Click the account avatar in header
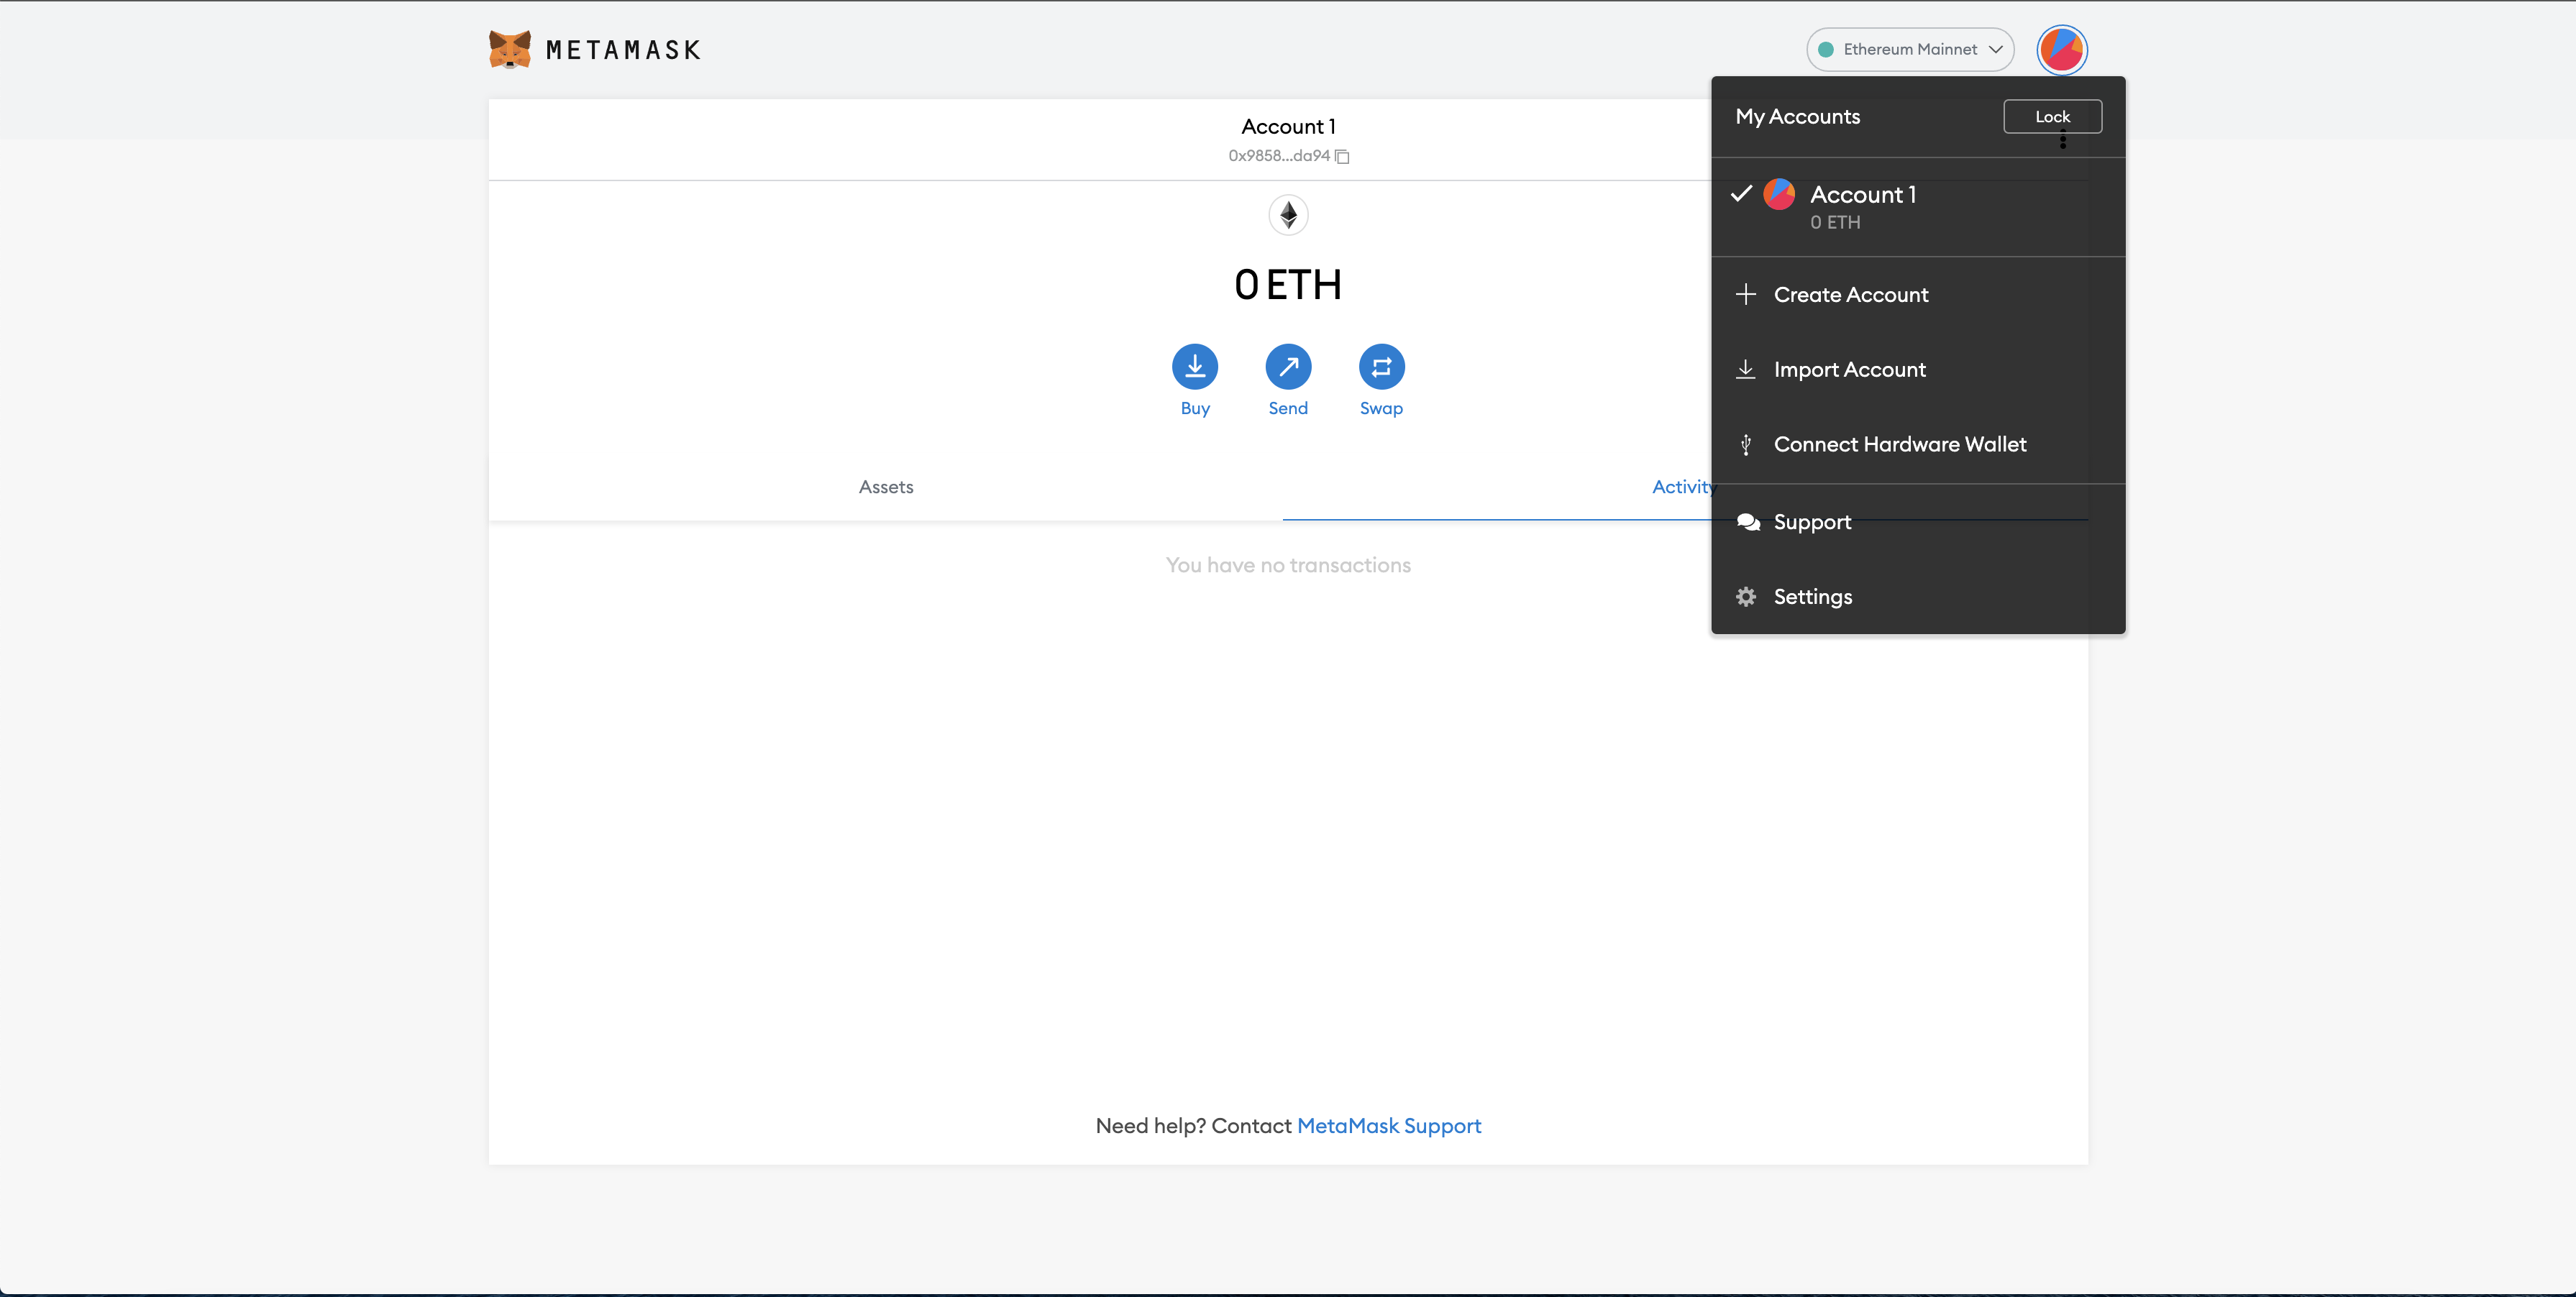Screen dimensions: 2576x1297 2061,49
